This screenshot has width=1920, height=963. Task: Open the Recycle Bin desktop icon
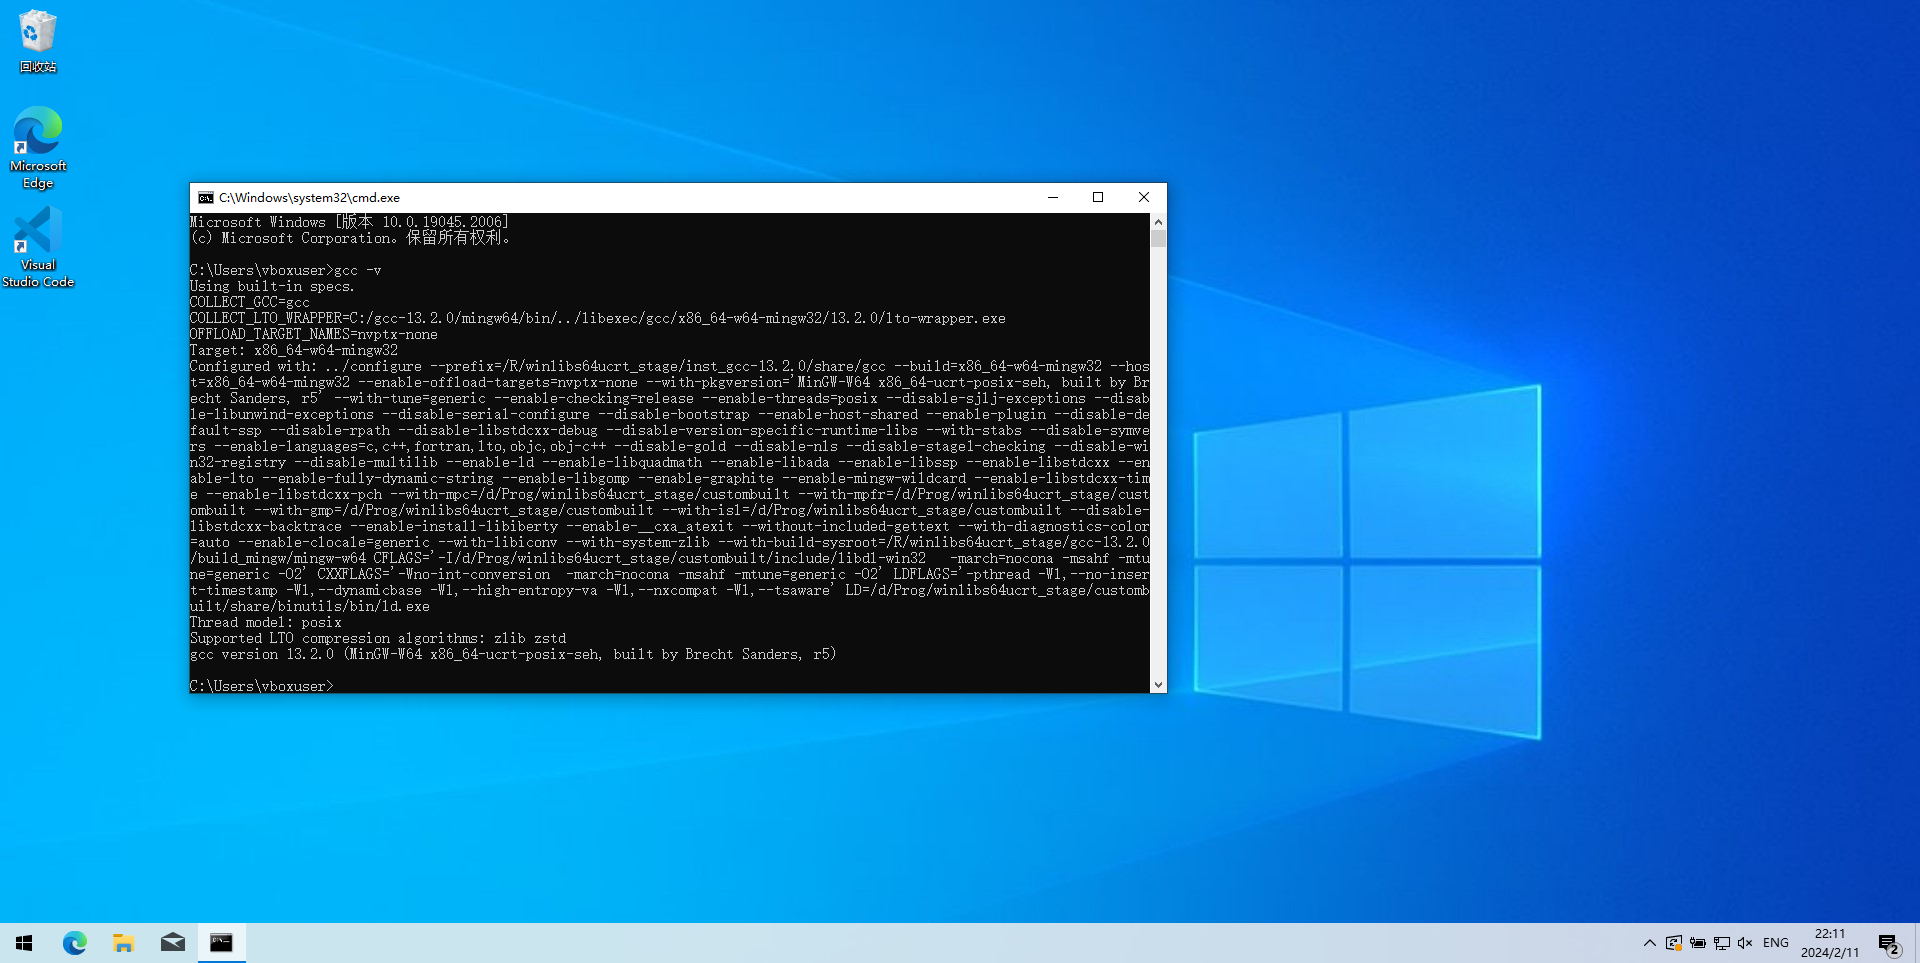tap(38, 41)
